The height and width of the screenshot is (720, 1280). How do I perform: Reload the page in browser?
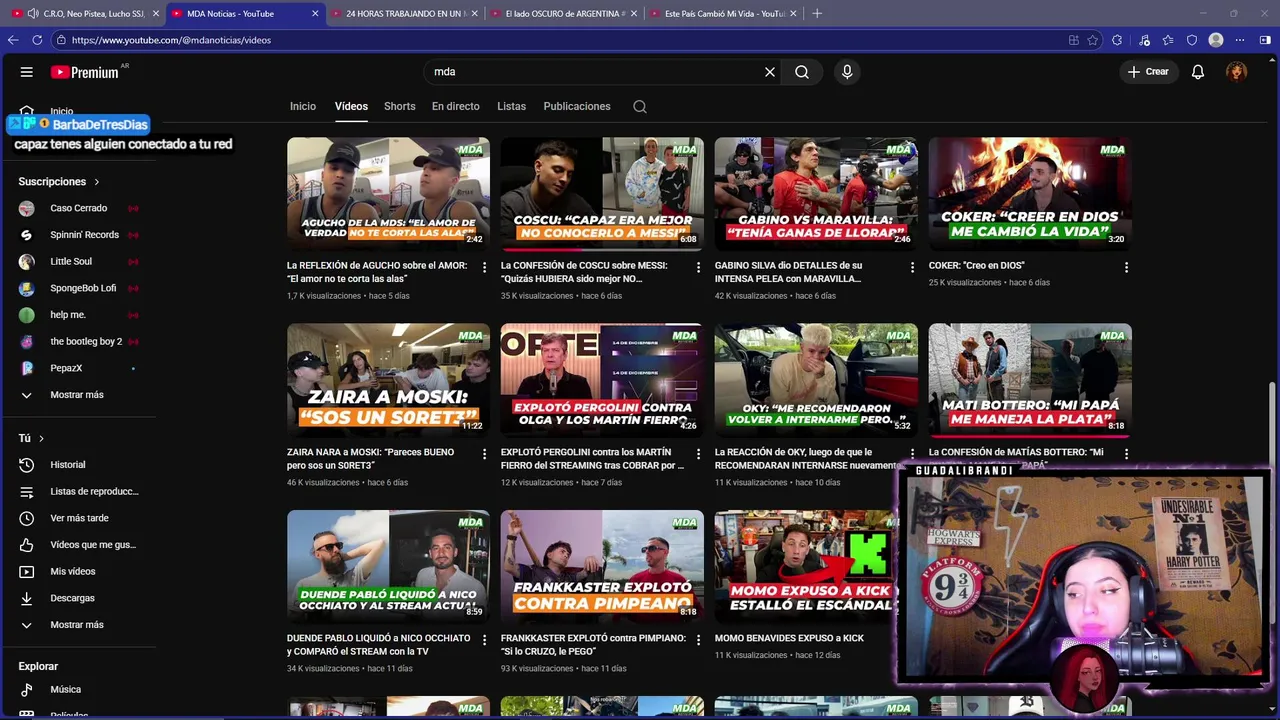37,40
